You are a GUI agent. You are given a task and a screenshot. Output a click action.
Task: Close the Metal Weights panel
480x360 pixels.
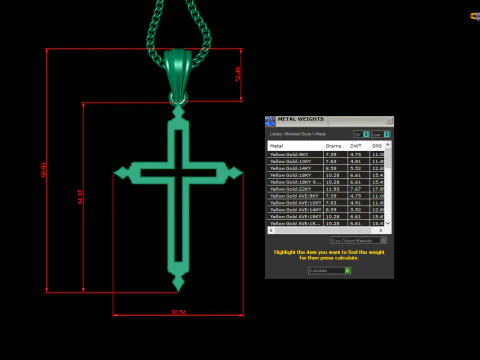(x=389, y=121)
